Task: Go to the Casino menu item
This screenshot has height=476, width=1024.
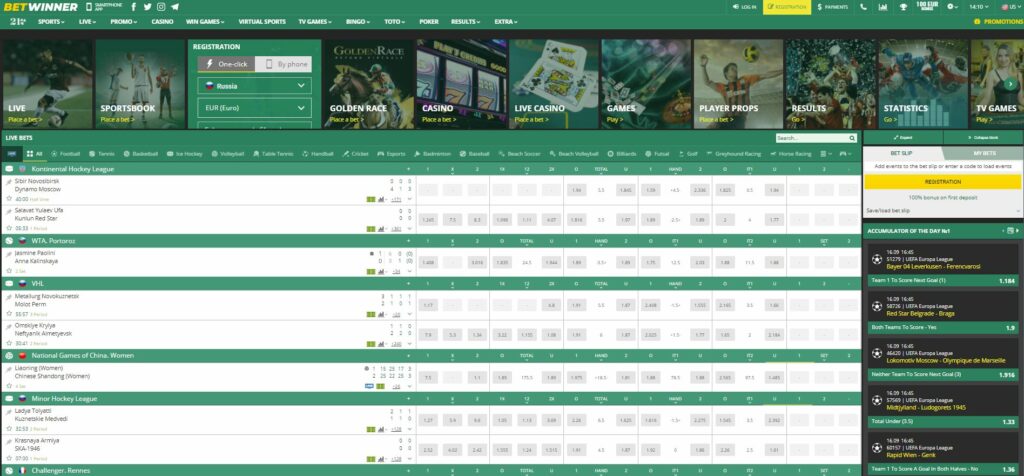Action: (163, 22)
